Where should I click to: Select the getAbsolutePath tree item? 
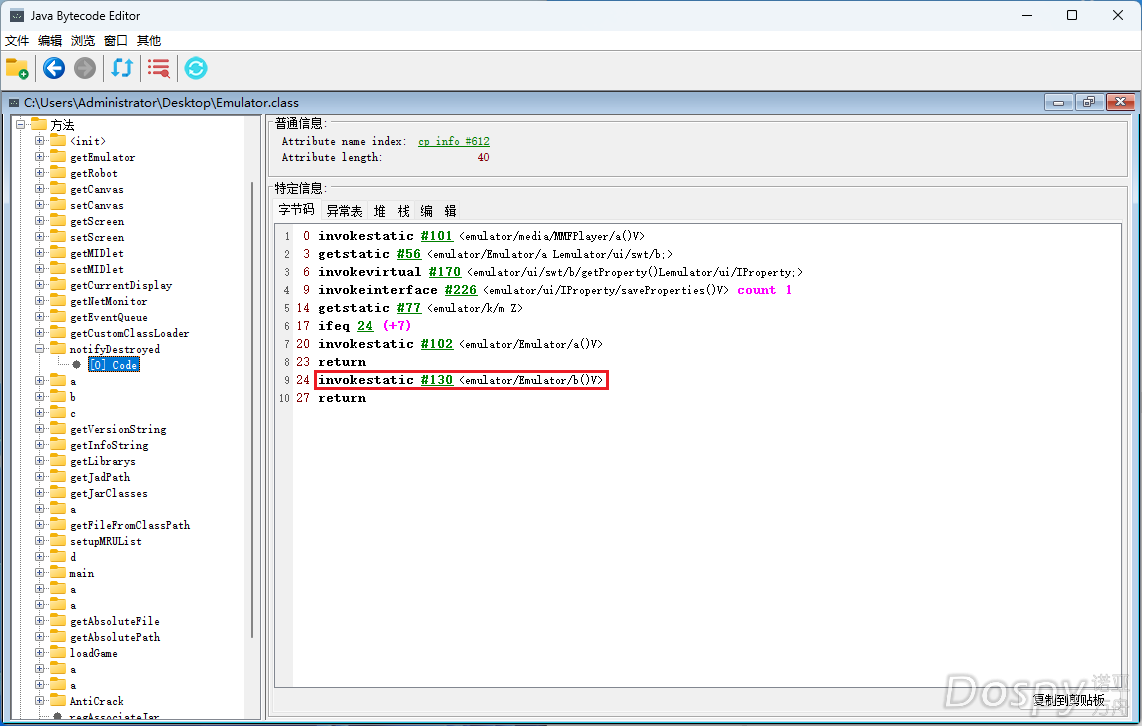tap(115, 637)
